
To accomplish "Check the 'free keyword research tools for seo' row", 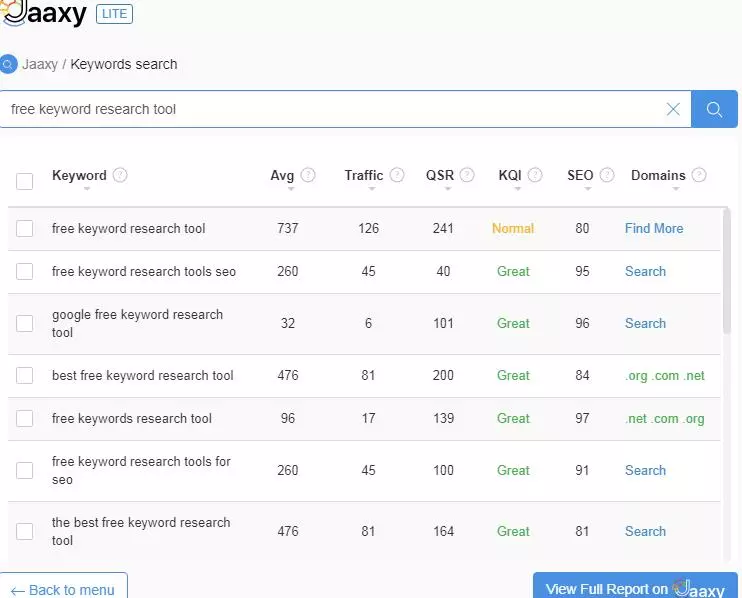I will (x=25, y=470).
